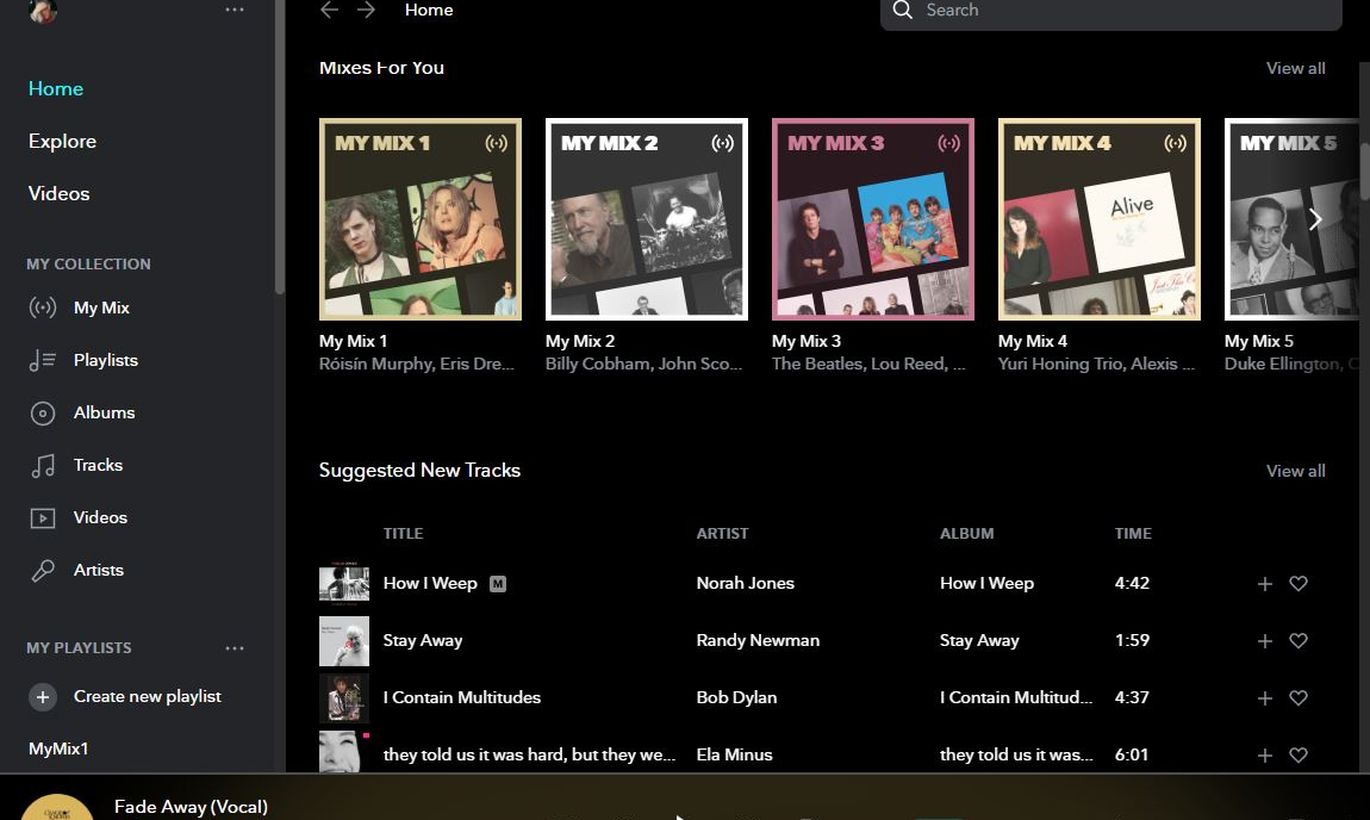Open the My Mix 2 cover
This screenshot has width=1370, height=820.
[x=647, y=219]
